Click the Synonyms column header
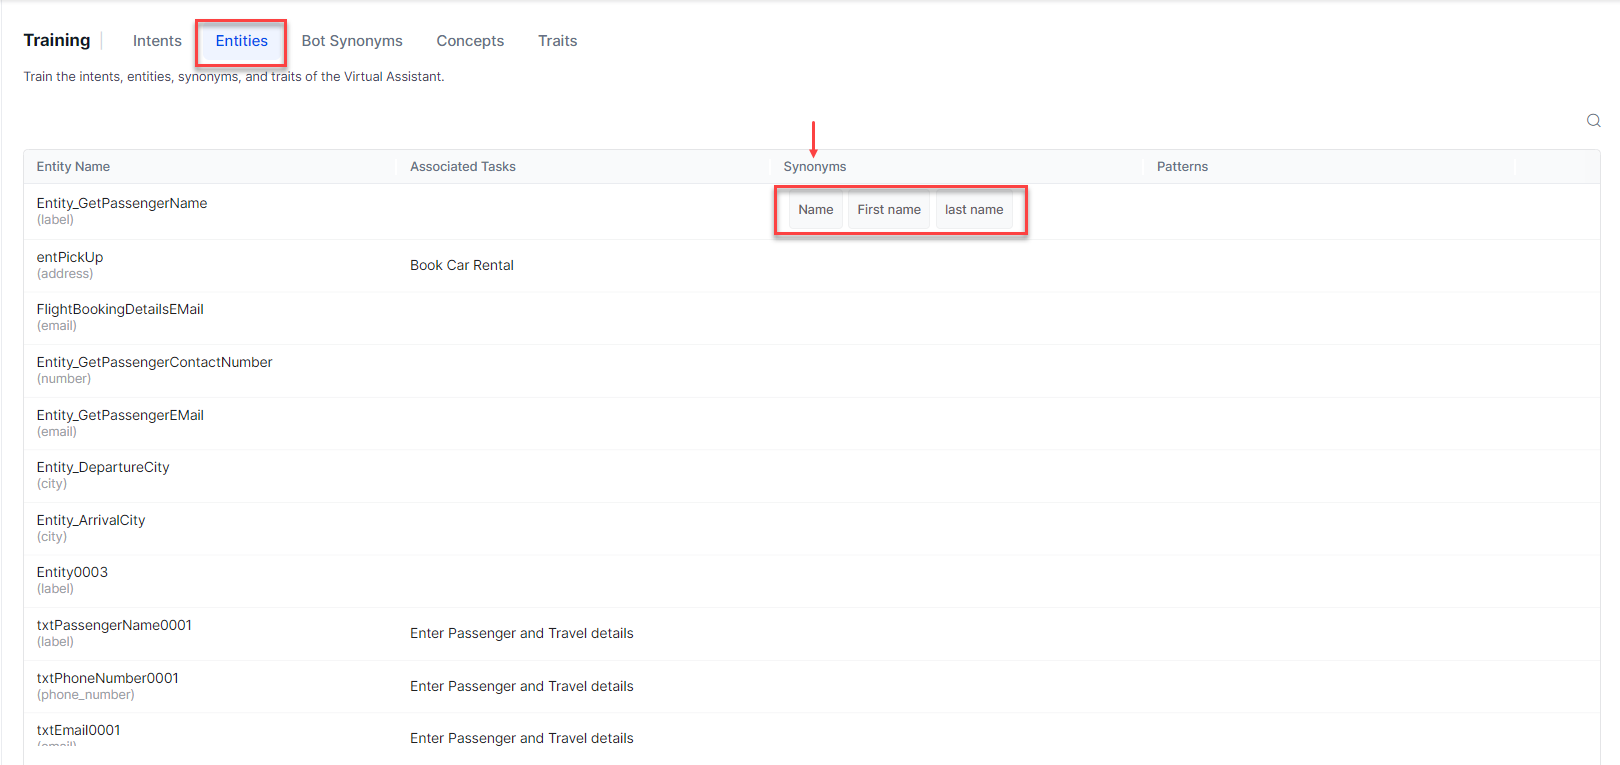 (814, 167)
